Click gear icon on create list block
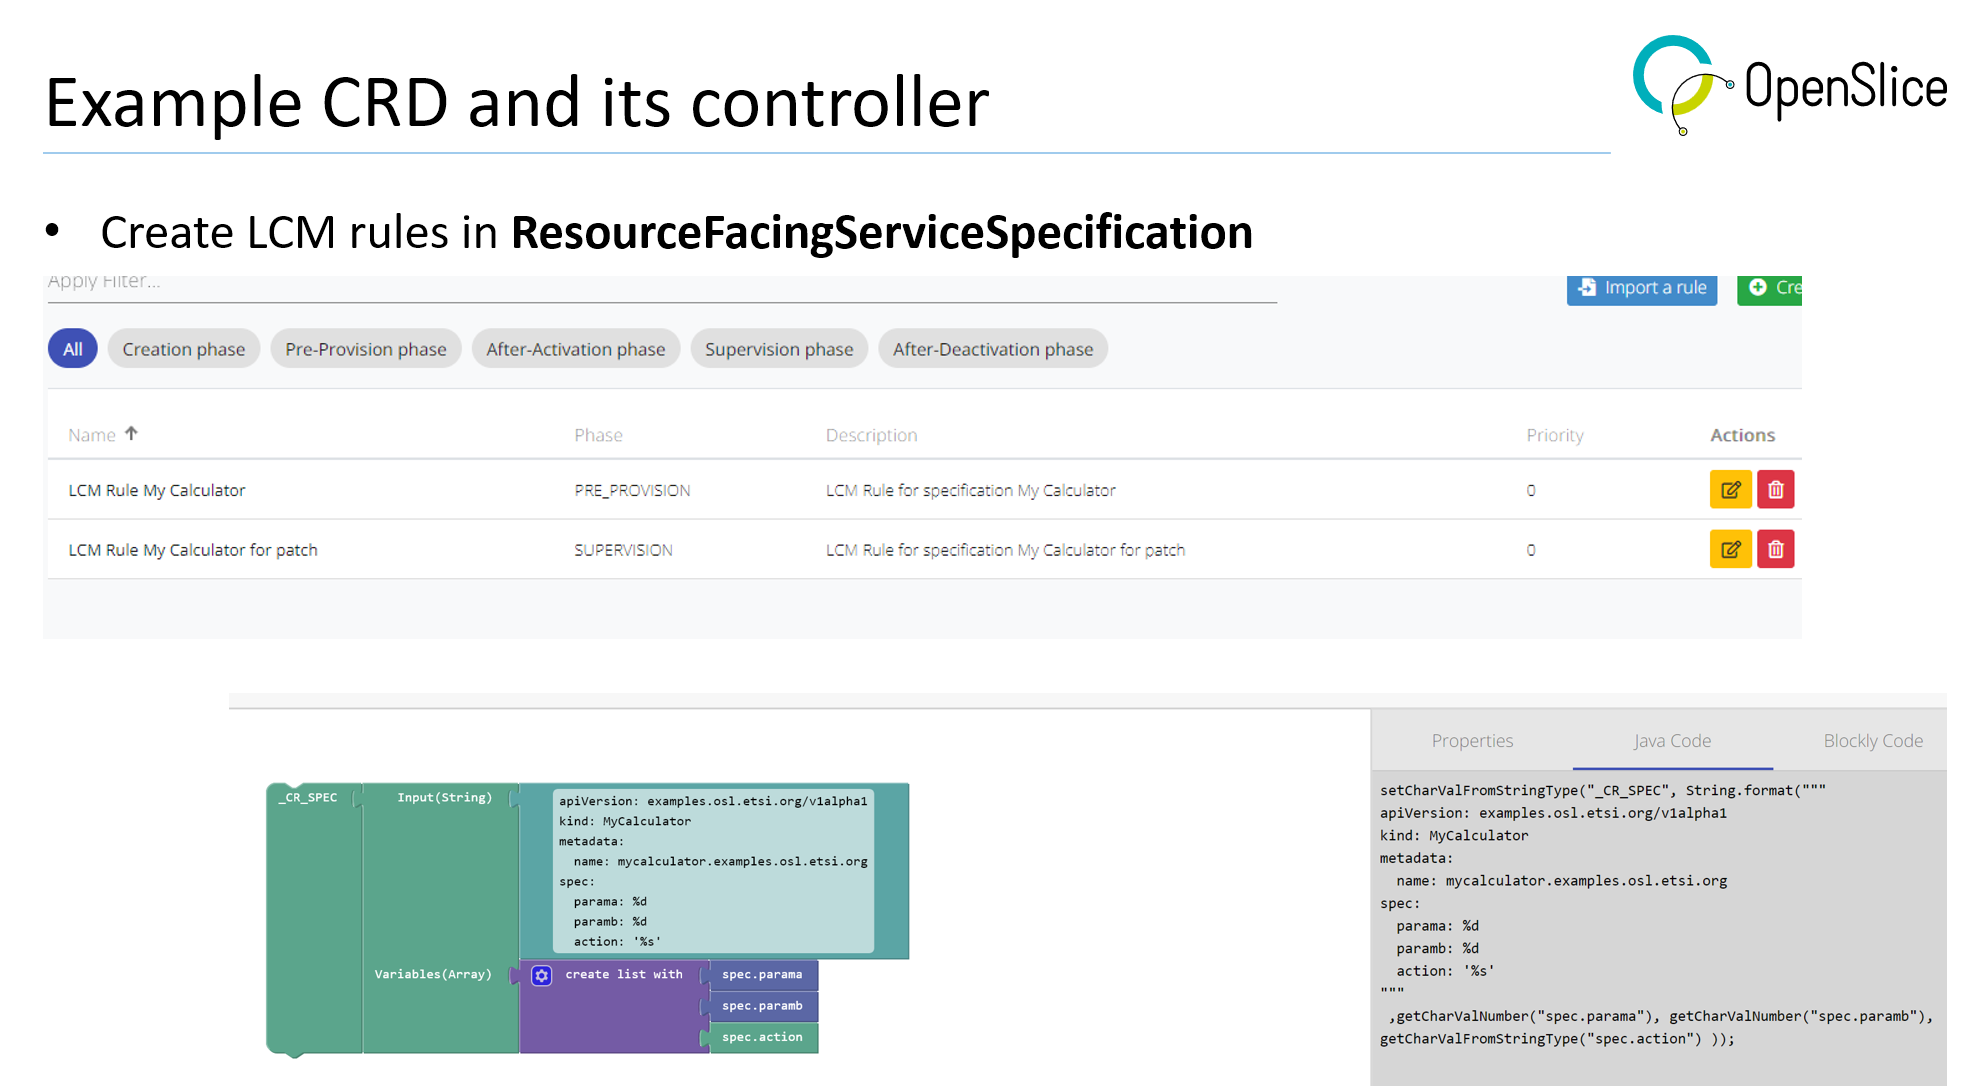 click(x=541, y=975)
